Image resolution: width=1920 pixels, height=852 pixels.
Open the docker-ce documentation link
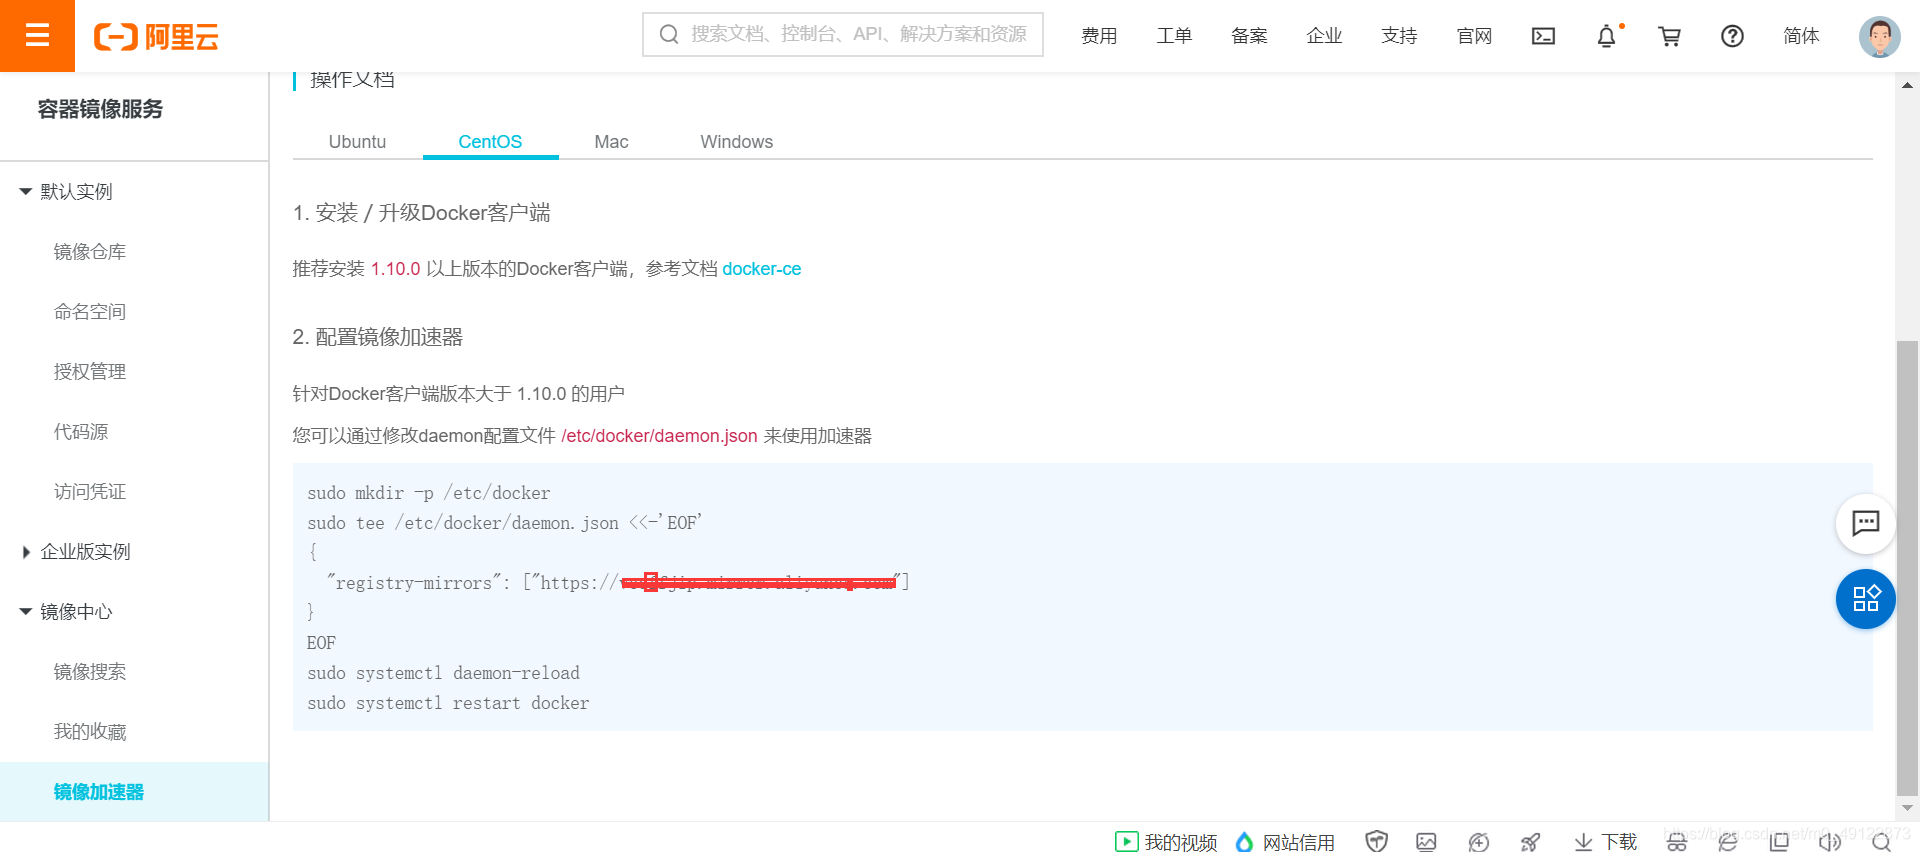761,269
